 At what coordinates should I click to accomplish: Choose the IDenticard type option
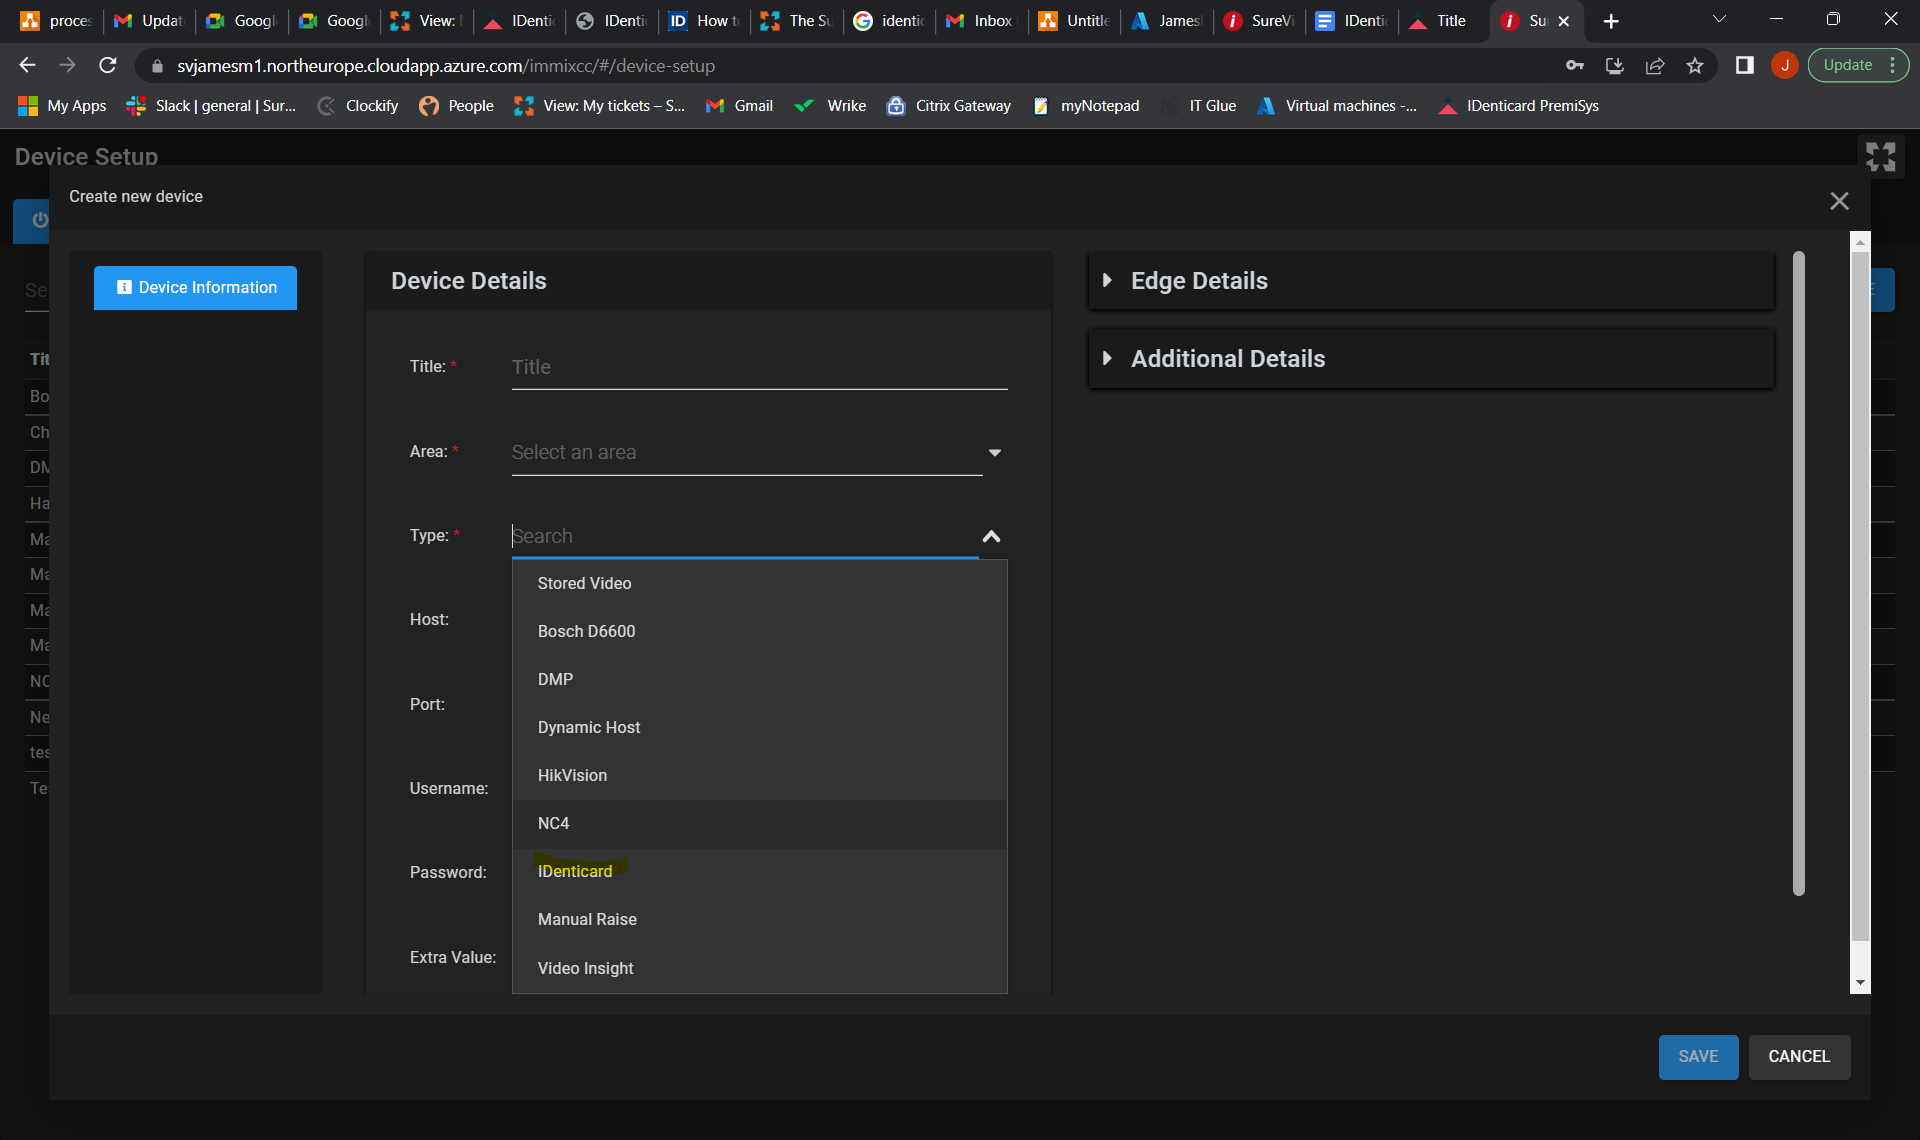pyautogui.click(x=759, y=871)
